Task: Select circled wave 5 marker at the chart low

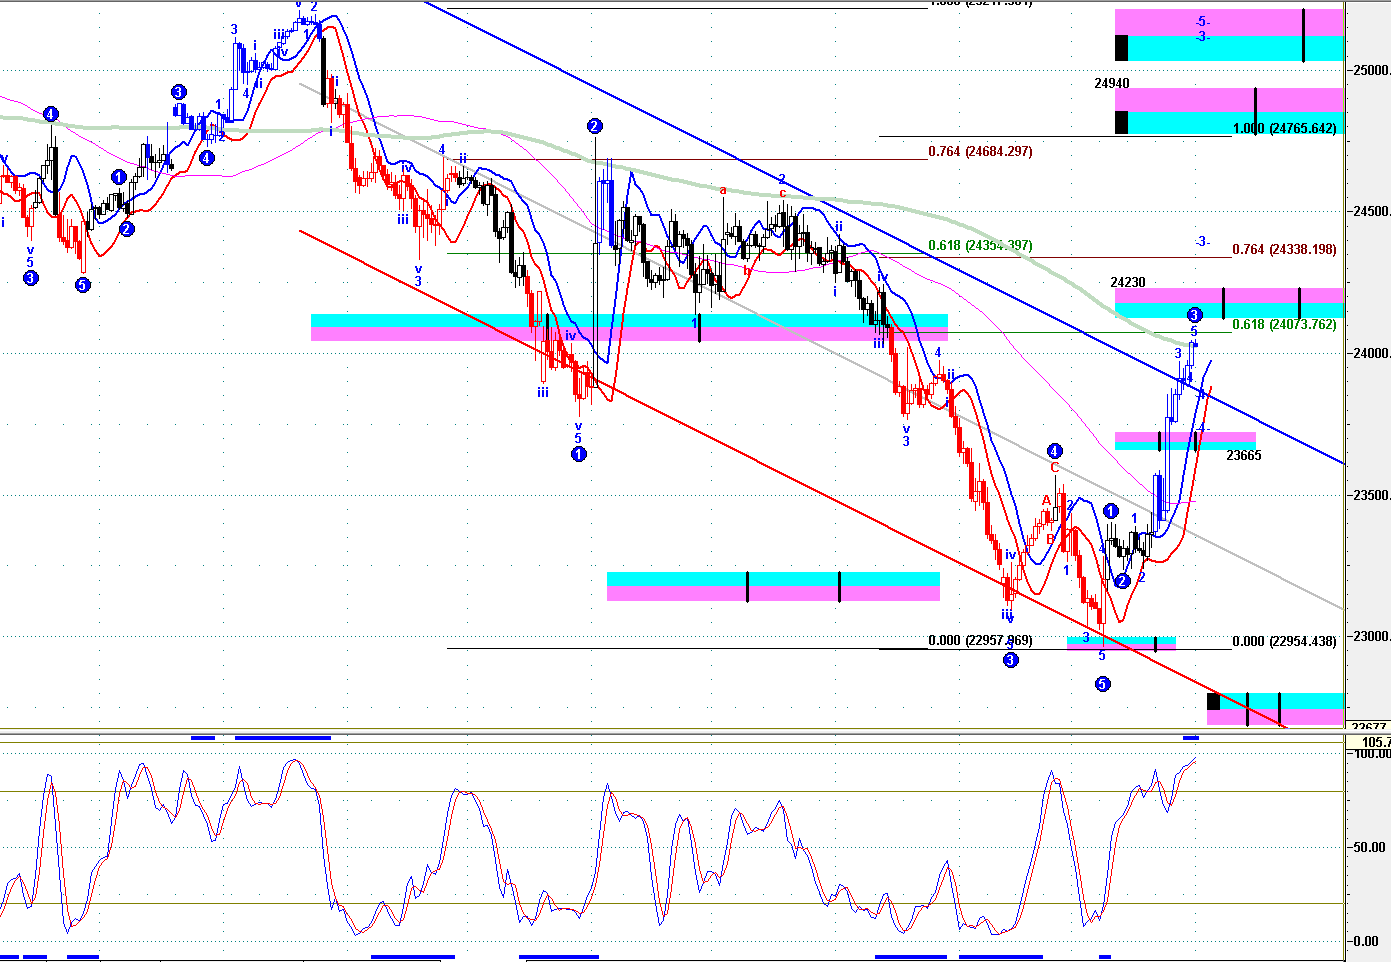Action: point(1102,685)
